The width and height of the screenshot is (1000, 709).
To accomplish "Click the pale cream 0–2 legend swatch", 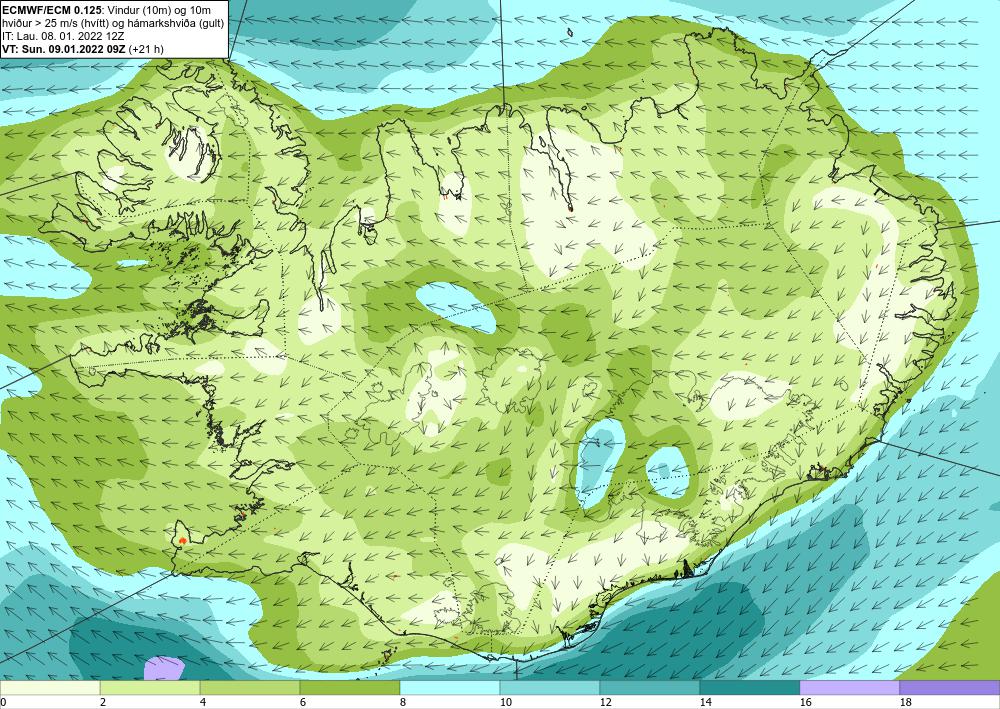I will pos(50,687).
